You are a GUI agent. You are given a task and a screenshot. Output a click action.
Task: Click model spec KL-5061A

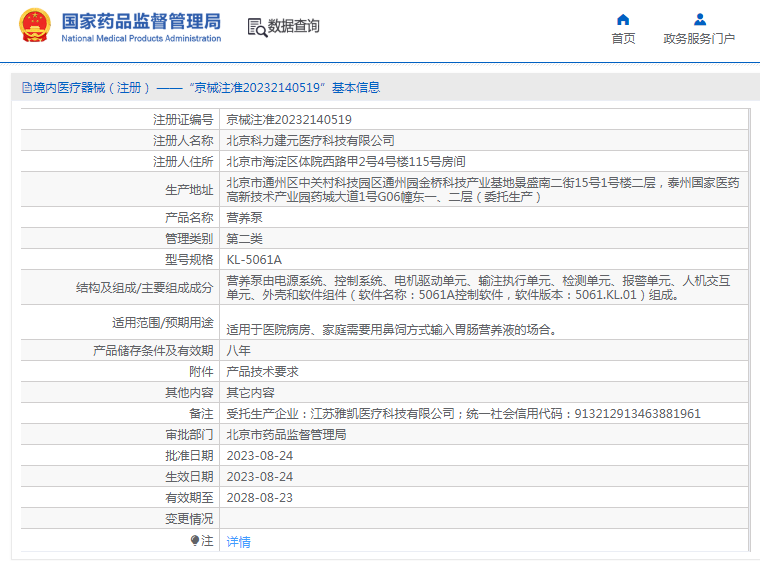point(254,260)
